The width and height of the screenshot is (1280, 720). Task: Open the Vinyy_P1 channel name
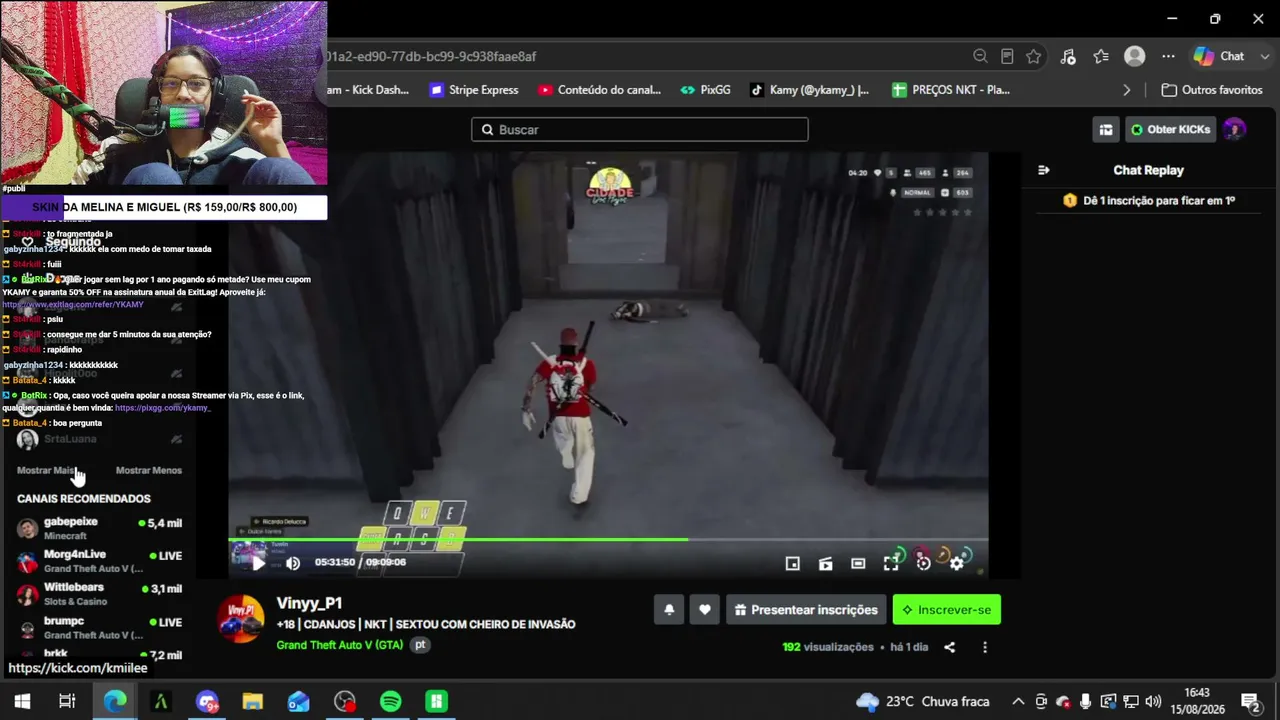309,603
